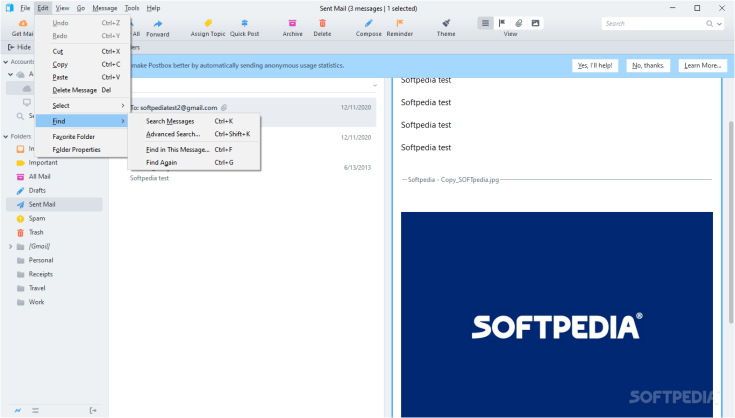The width and height of the screenshot is (735, 418).
Task: Choose Cut in the Edit menu
Action: pos(82,52)
